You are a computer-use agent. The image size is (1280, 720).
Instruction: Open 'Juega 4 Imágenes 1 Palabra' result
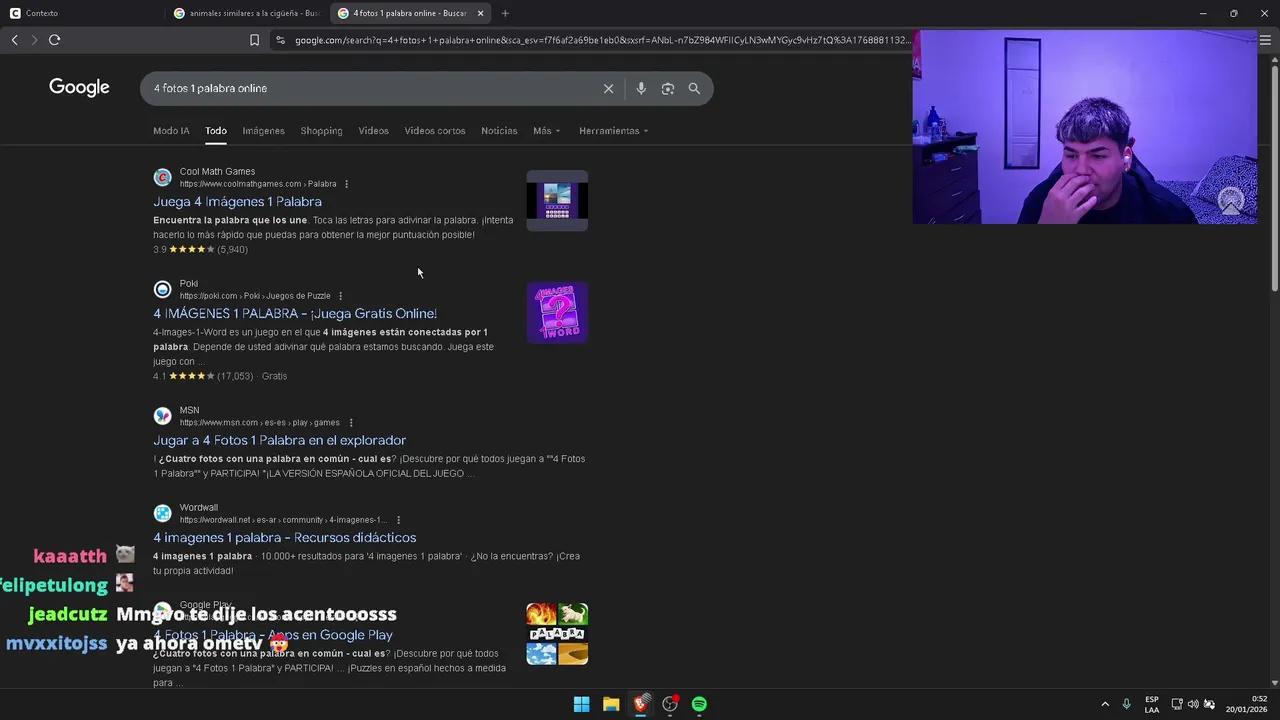[237, 202]
